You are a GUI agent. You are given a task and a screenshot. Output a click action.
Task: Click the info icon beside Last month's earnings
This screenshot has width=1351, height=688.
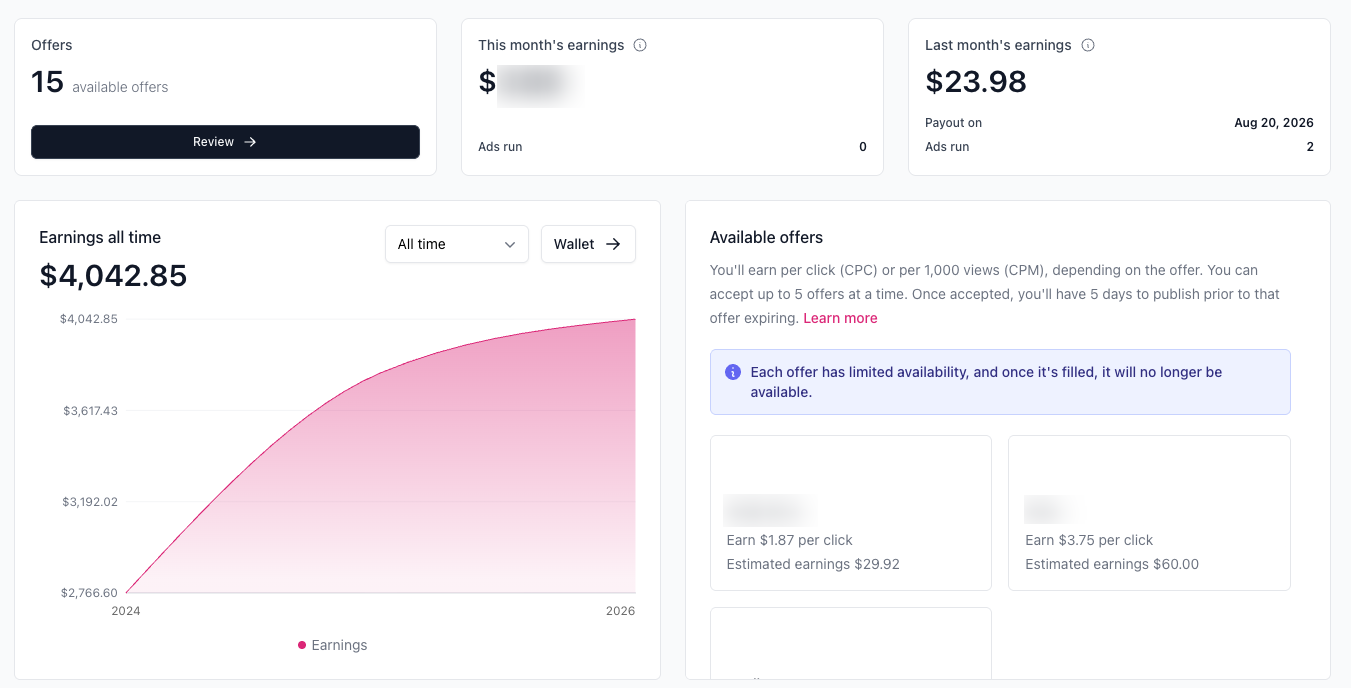pyautogui.click(x=1088, y=45)
